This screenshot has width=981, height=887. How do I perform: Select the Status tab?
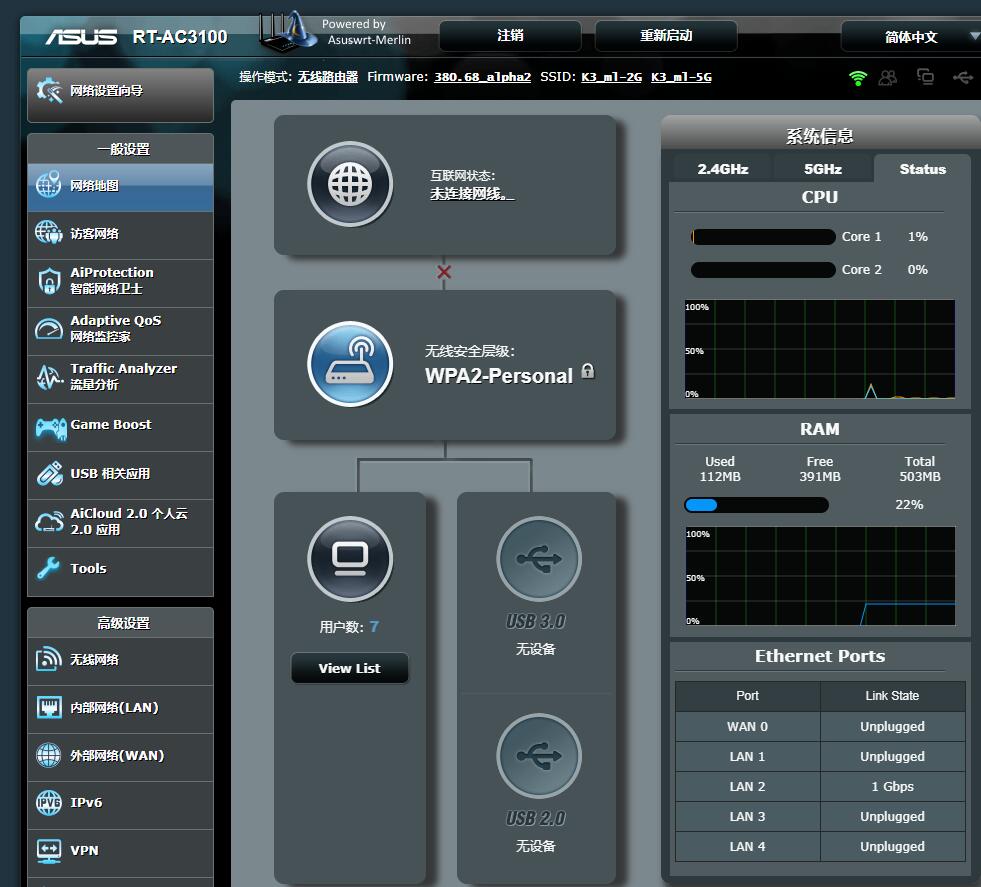coord(922,169)
